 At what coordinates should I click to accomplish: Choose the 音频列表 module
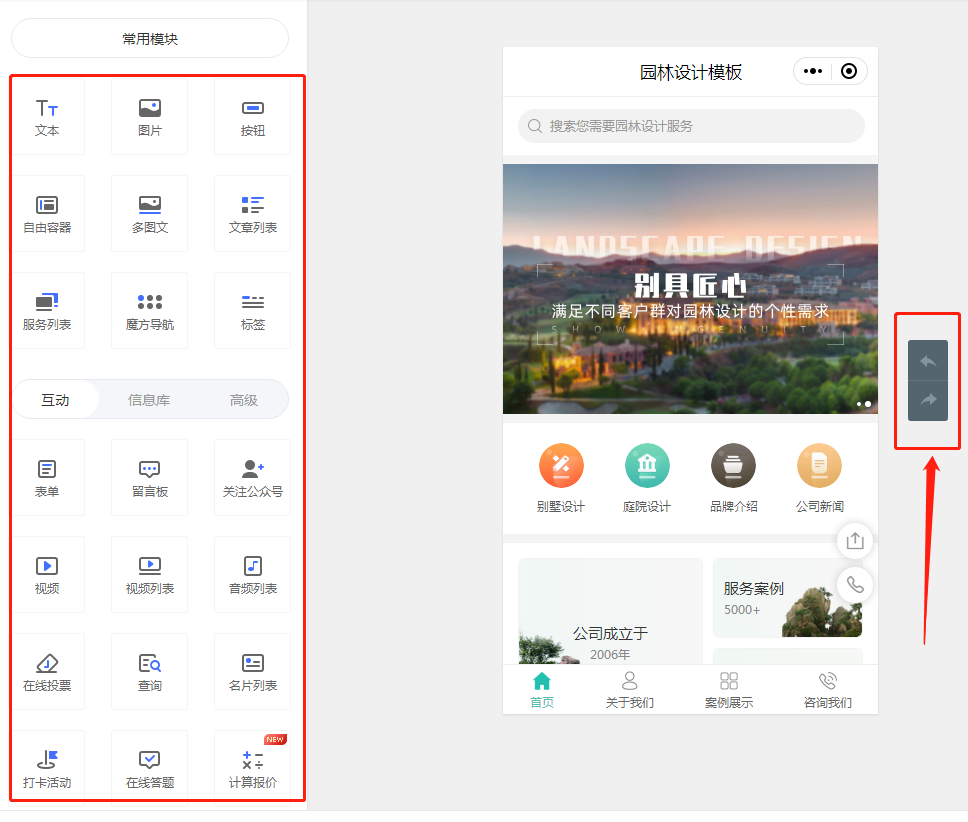[252, 575]
